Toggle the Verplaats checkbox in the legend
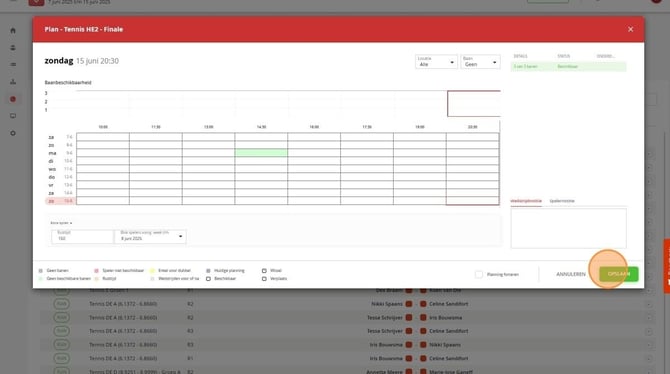This screenshot has width=670, height=374. (264, 279)
